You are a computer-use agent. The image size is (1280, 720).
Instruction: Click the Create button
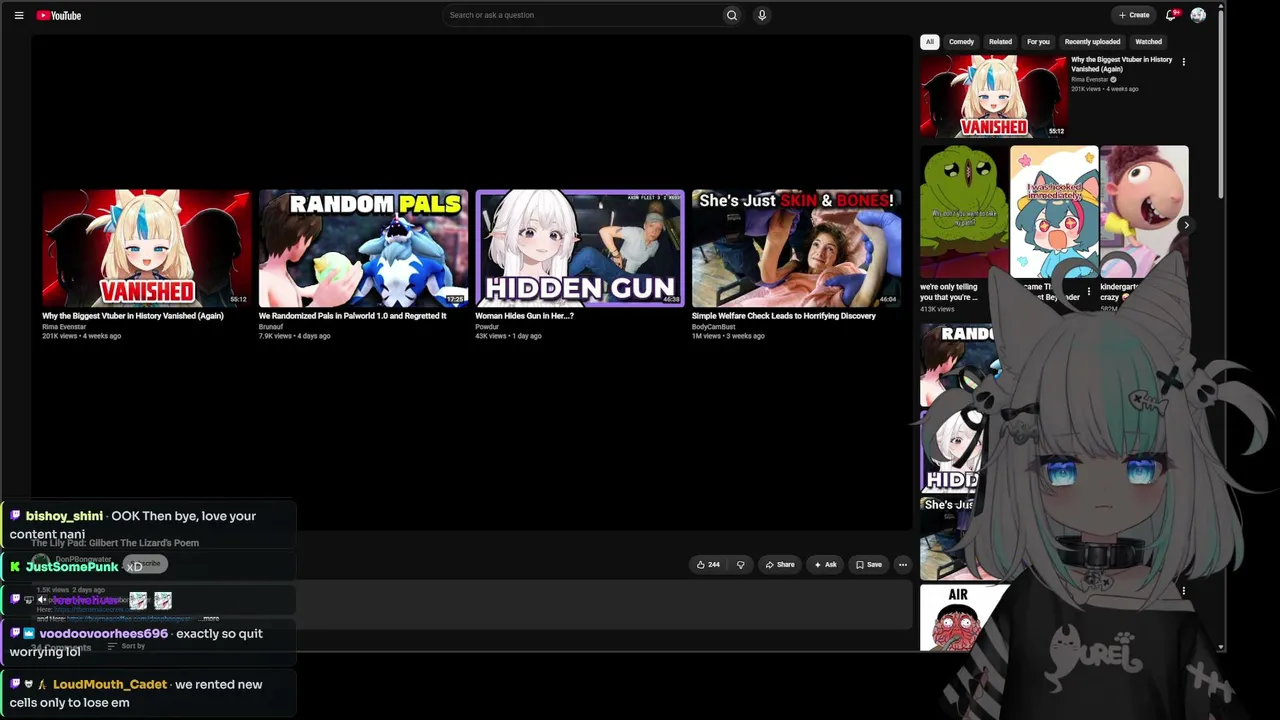(1134, 15)
